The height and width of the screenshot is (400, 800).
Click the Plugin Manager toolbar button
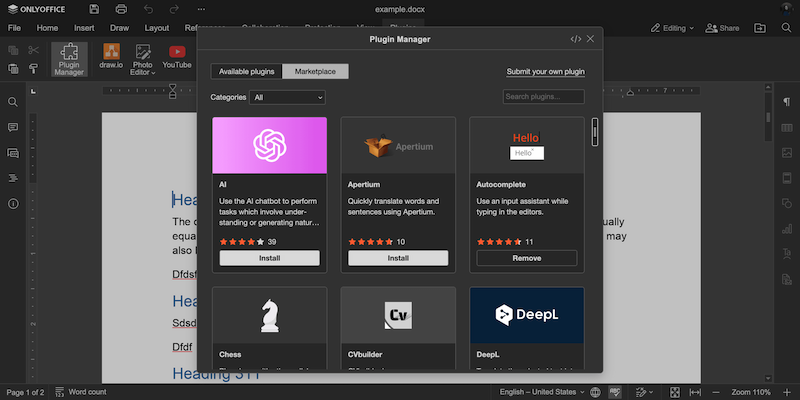click(70, 58)
